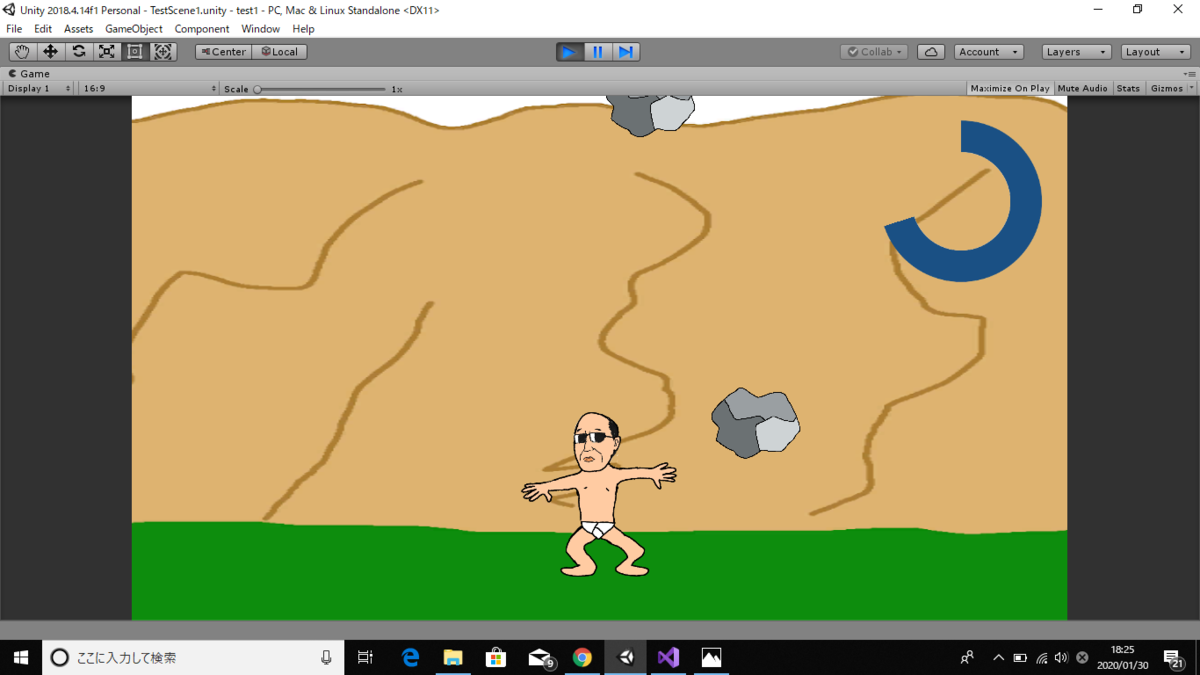Screen dimensions: 1200x675
Task: Open the Component menu
Action: click(202, 29)
